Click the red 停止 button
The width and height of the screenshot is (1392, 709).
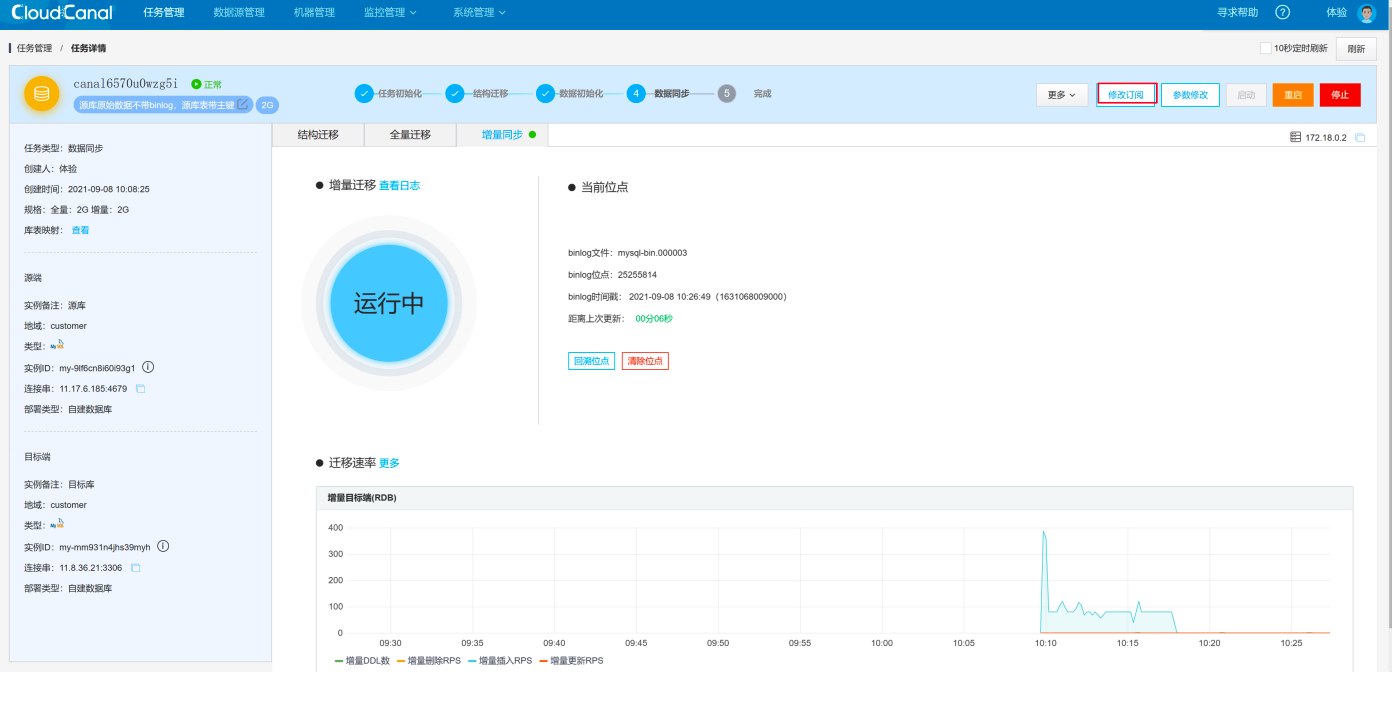[x=1340, y=95]
